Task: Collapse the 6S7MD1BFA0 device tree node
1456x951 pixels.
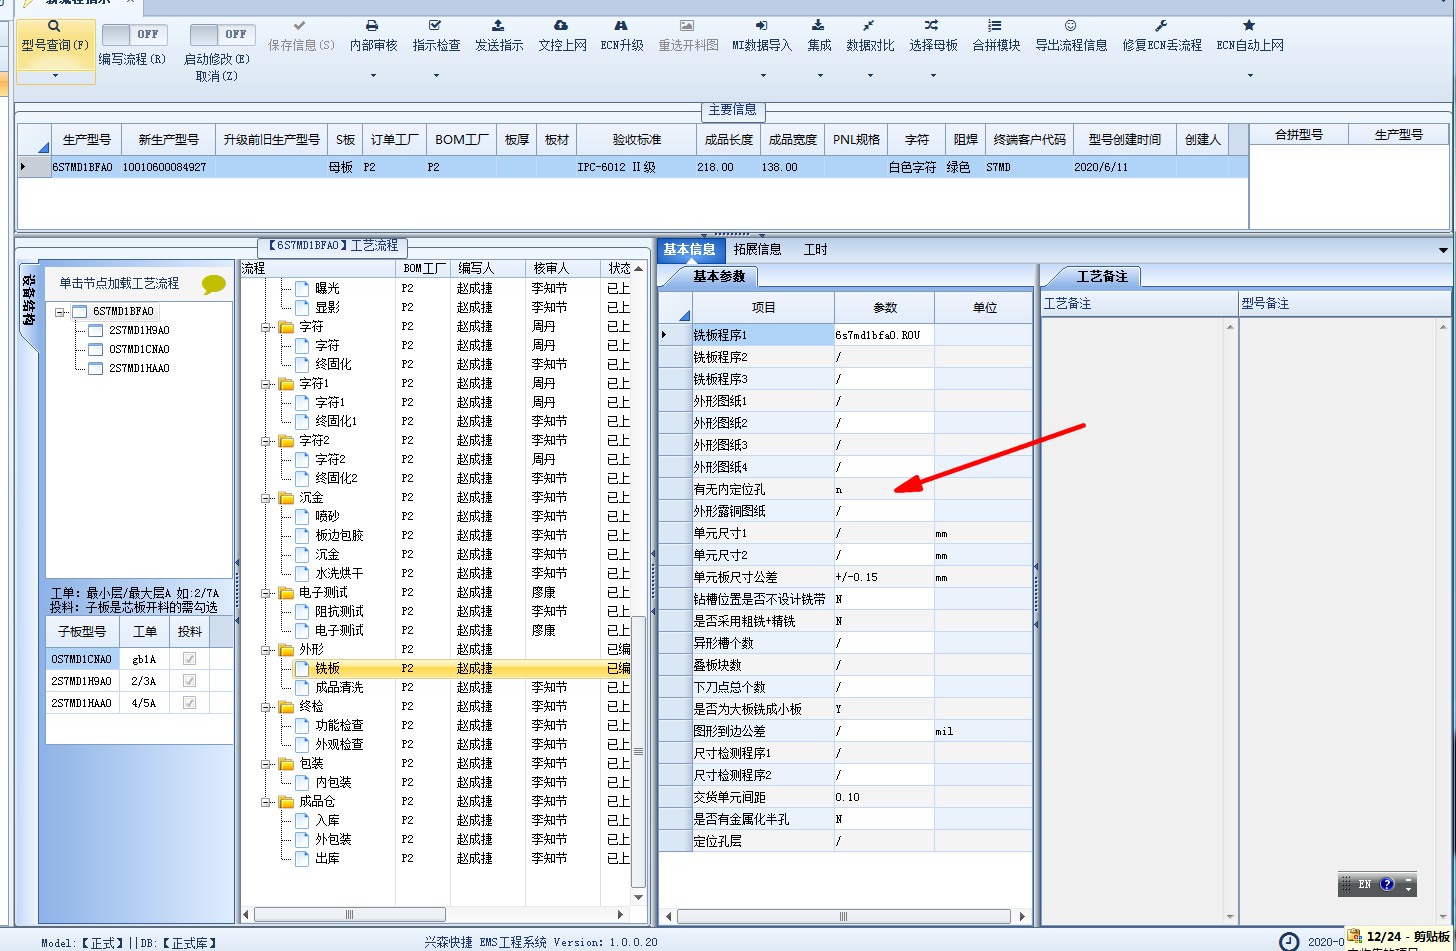Action: (x=60, y=312)
